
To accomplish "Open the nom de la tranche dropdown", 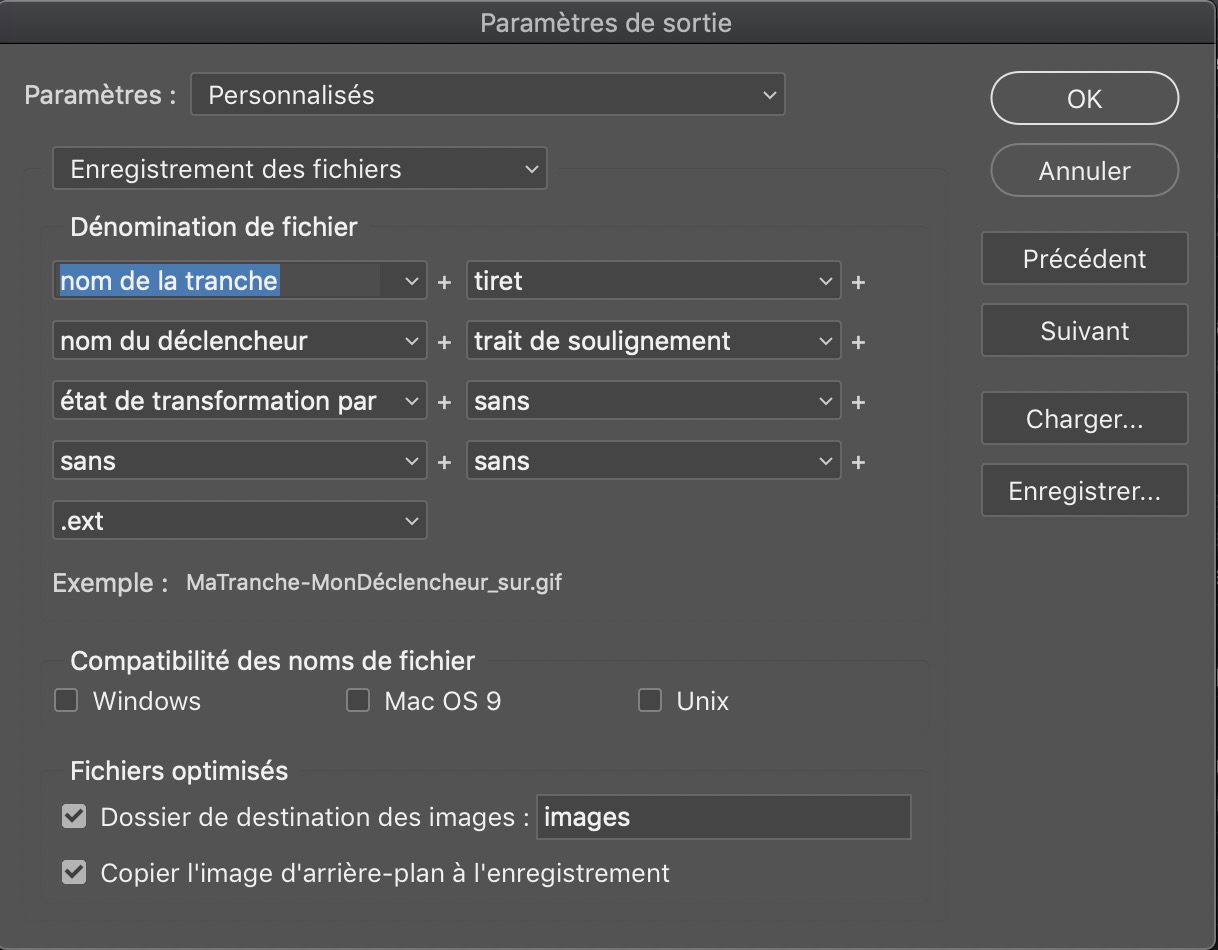I will tap(238, 280).
